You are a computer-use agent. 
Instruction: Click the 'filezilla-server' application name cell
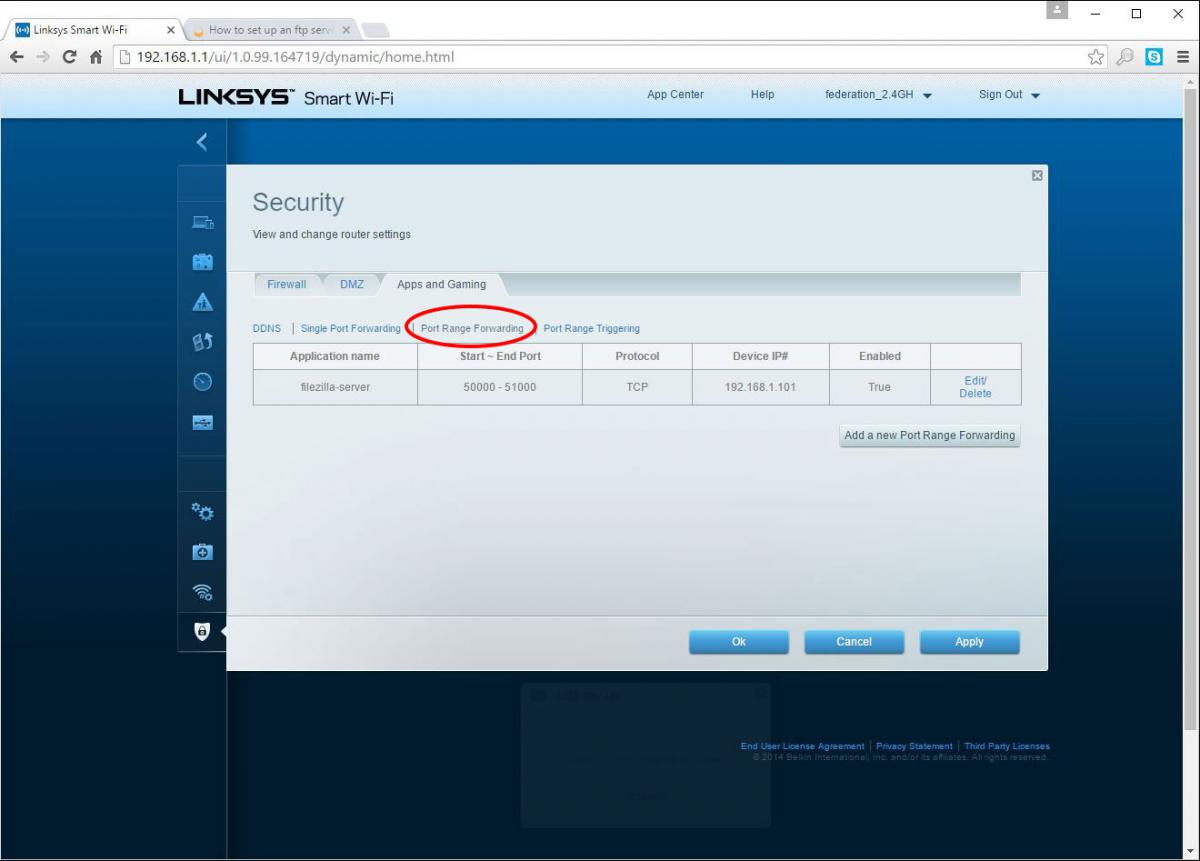335,387
